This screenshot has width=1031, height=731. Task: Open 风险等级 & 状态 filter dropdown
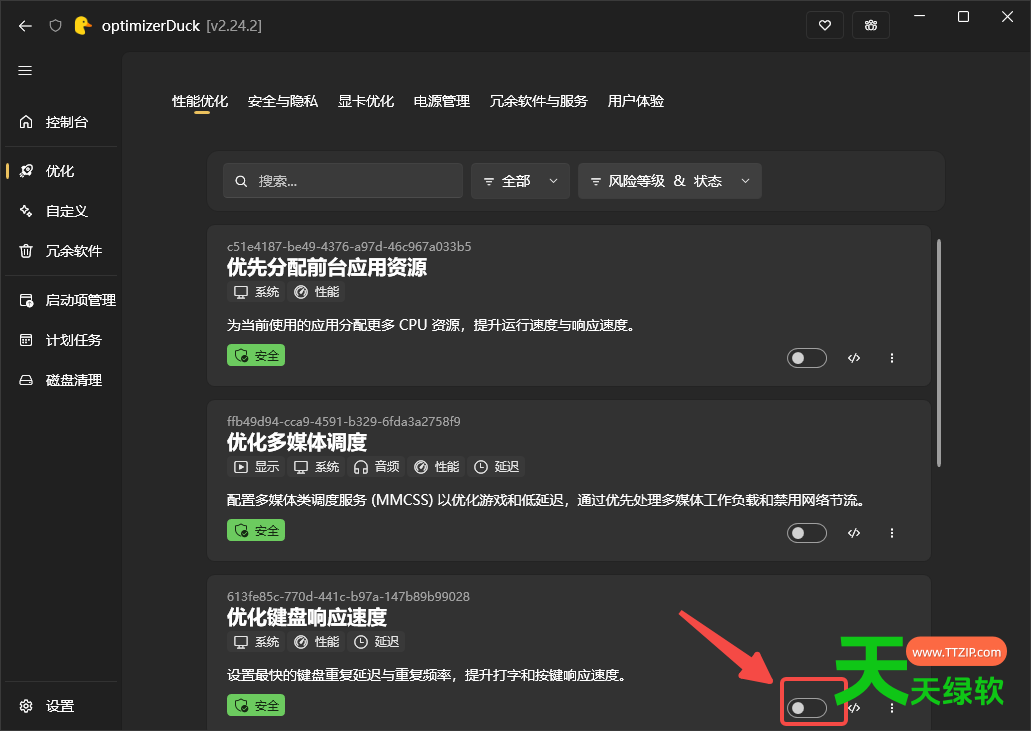coord(669,181)
